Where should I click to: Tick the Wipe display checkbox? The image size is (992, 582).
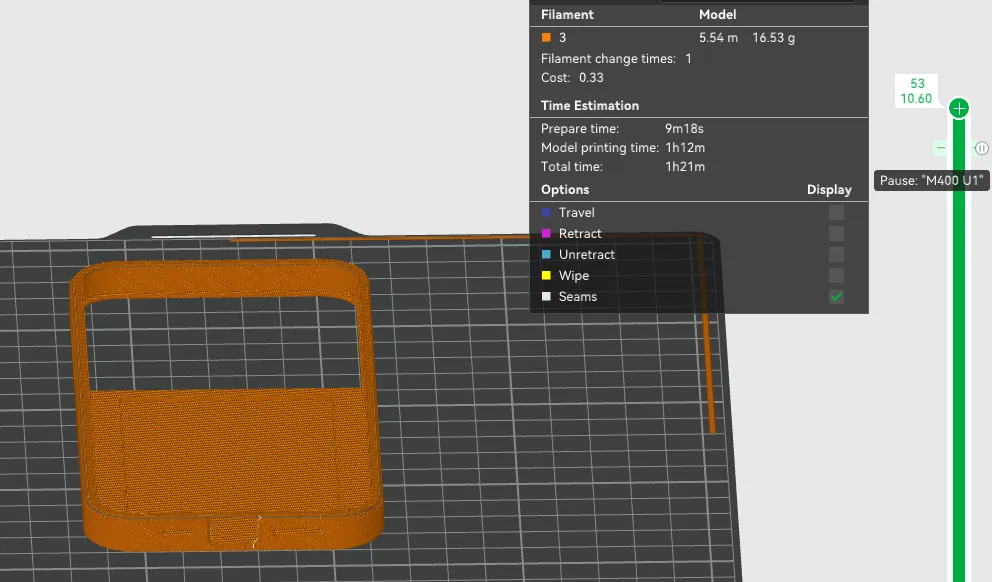[x=836, y=275]
